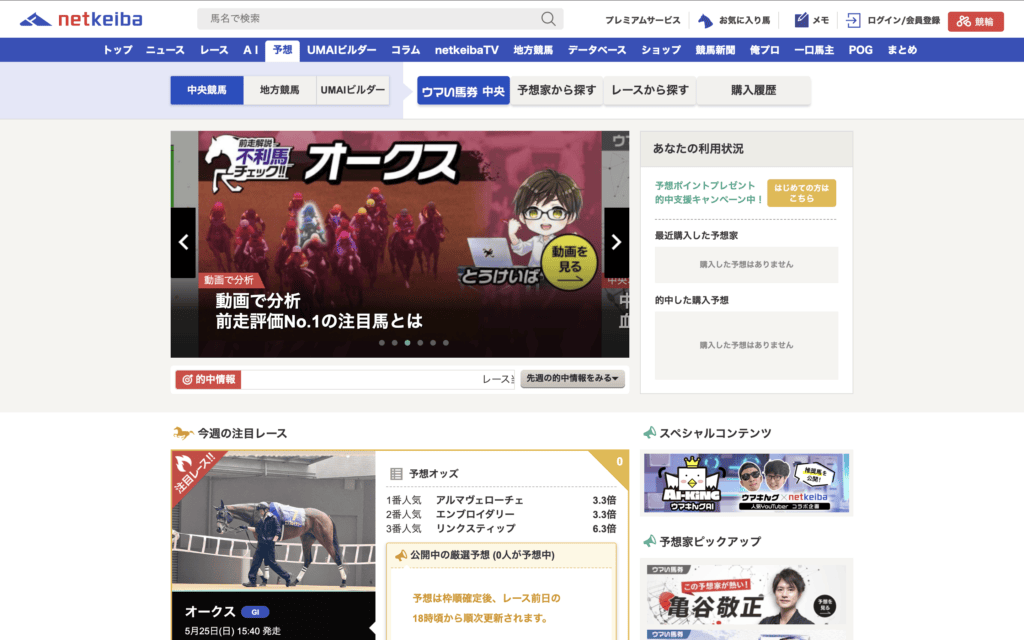Open the memo notepad icon
Screen dimensions: 1024x640
(801, 20)
